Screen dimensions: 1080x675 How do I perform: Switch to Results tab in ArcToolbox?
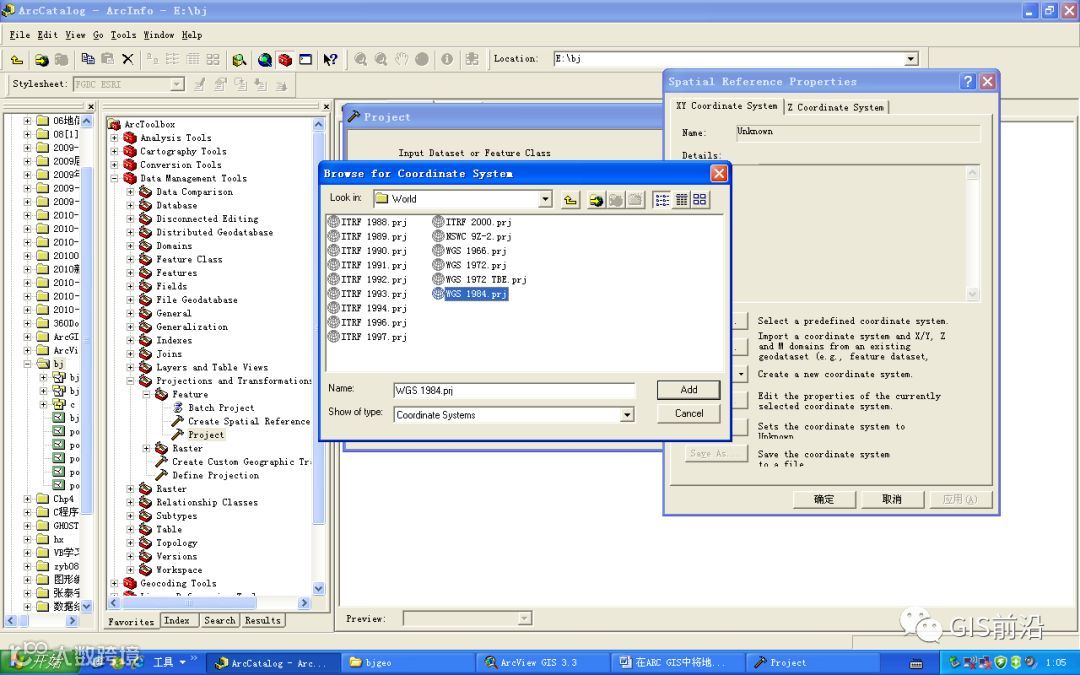[x=262, y=621]
